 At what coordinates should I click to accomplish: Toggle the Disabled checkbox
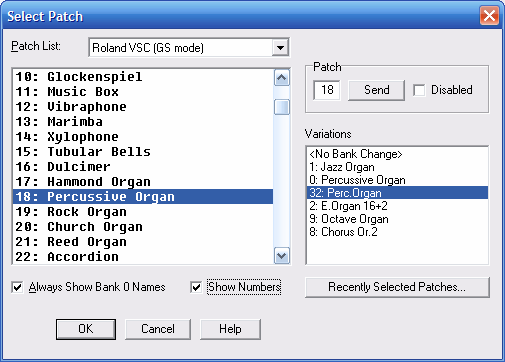(419, 90)
